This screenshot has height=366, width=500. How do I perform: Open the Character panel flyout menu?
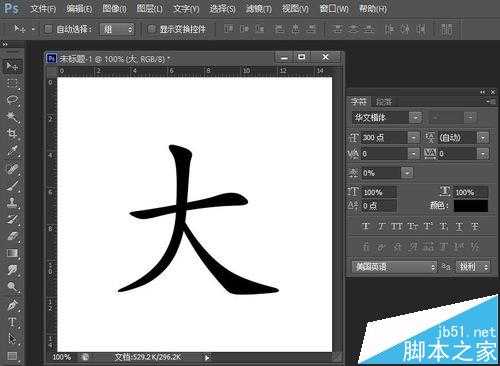pos(490,101)
